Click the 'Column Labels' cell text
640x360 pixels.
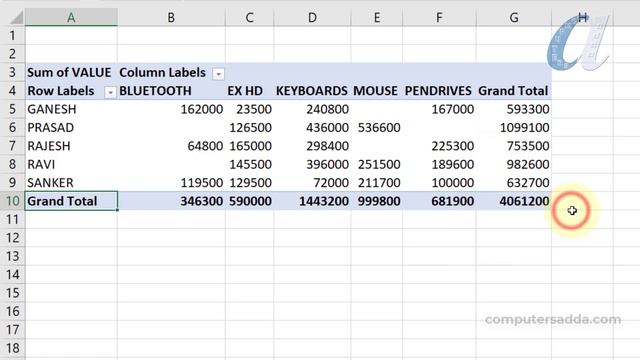click(x=162, y=72)
